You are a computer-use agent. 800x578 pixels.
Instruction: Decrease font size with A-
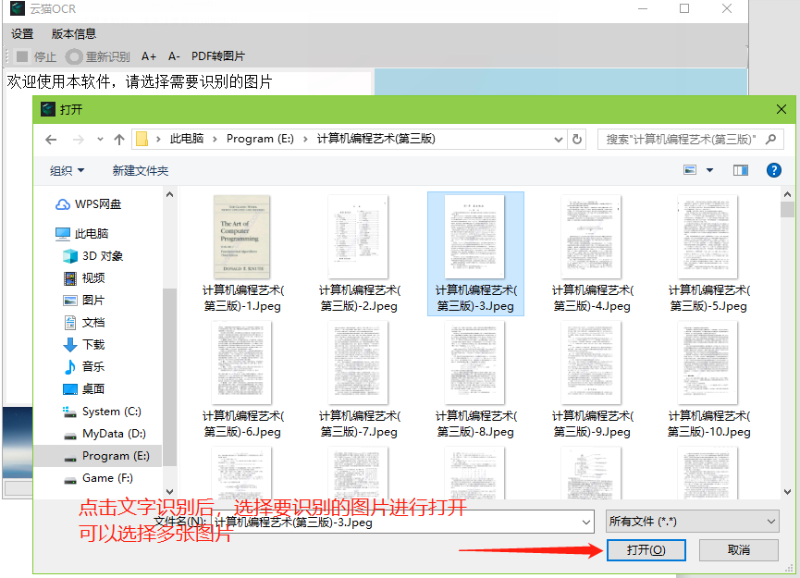(x=174, y=57)
